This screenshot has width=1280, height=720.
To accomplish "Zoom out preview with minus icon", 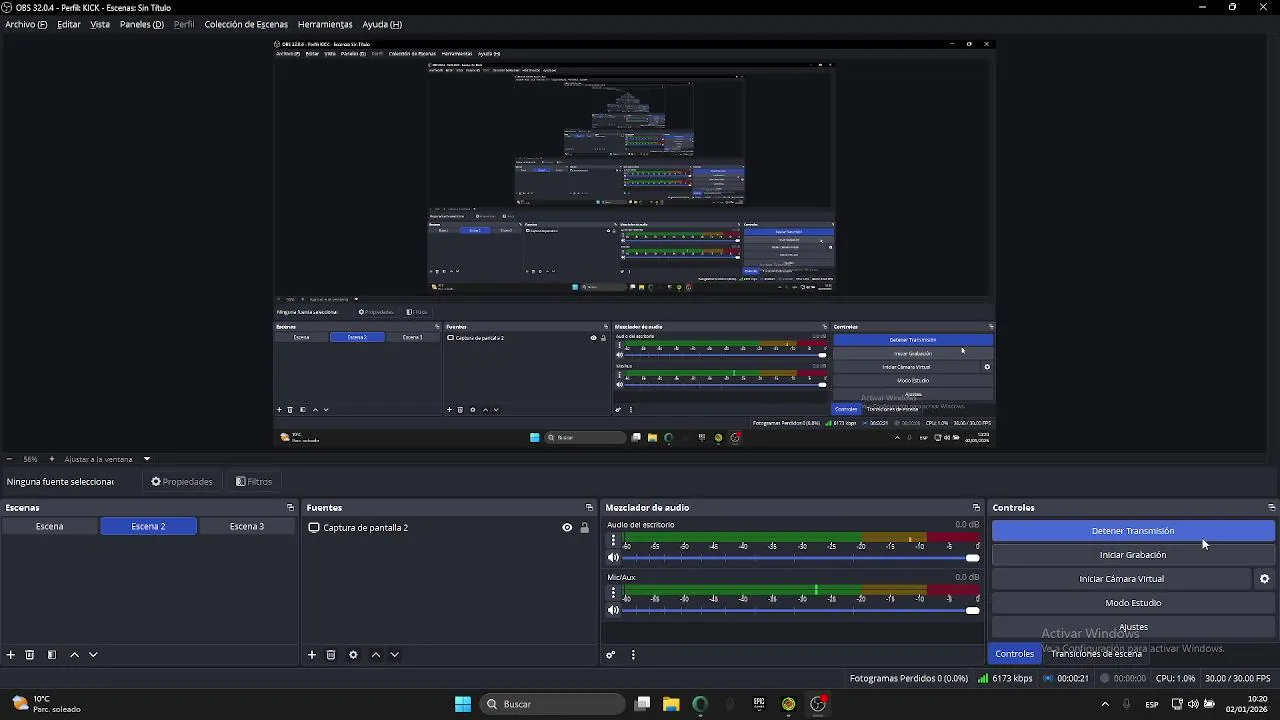I will point(10,459).
